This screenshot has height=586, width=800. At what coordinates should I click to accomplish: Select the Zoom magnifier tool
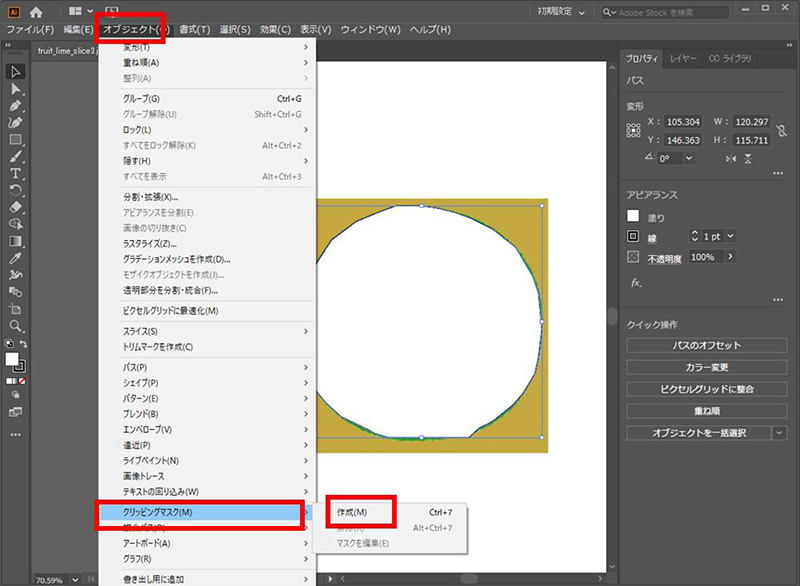pos(16,326)
